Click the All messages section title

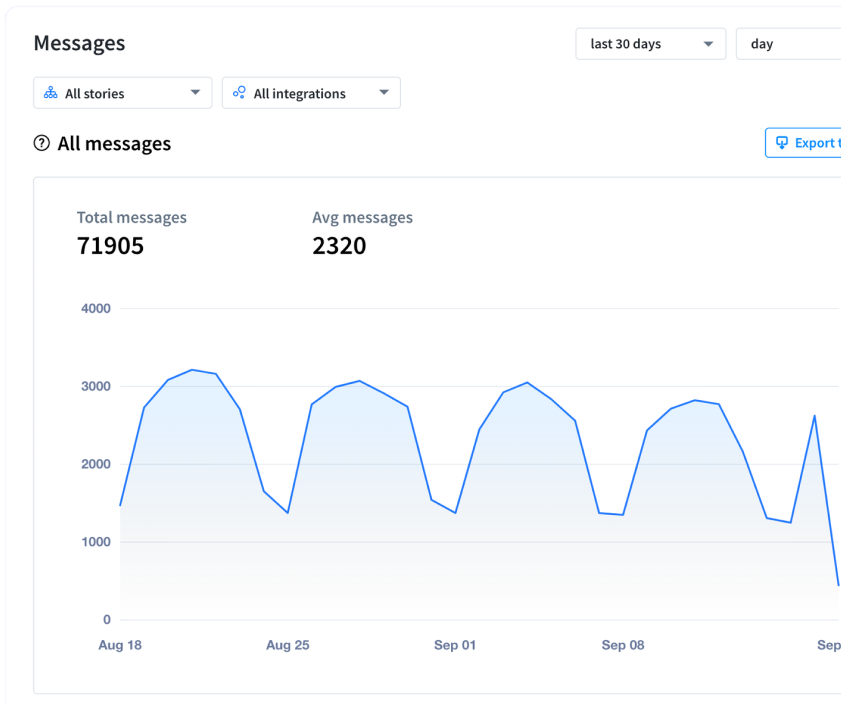[x=114, y=144]
